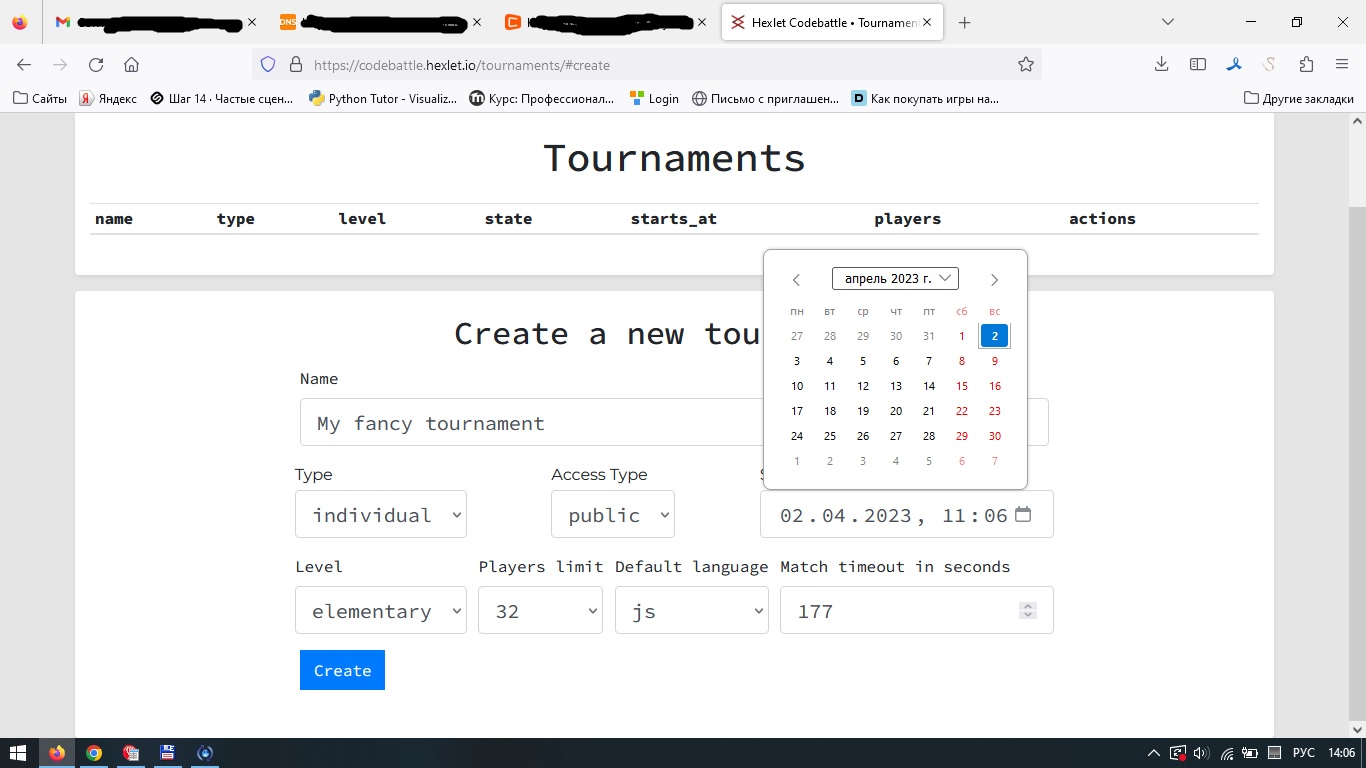The image size is (1366, 768).
Task: Expand the Default language dropdown showing "js"
Action: (691, 610)
